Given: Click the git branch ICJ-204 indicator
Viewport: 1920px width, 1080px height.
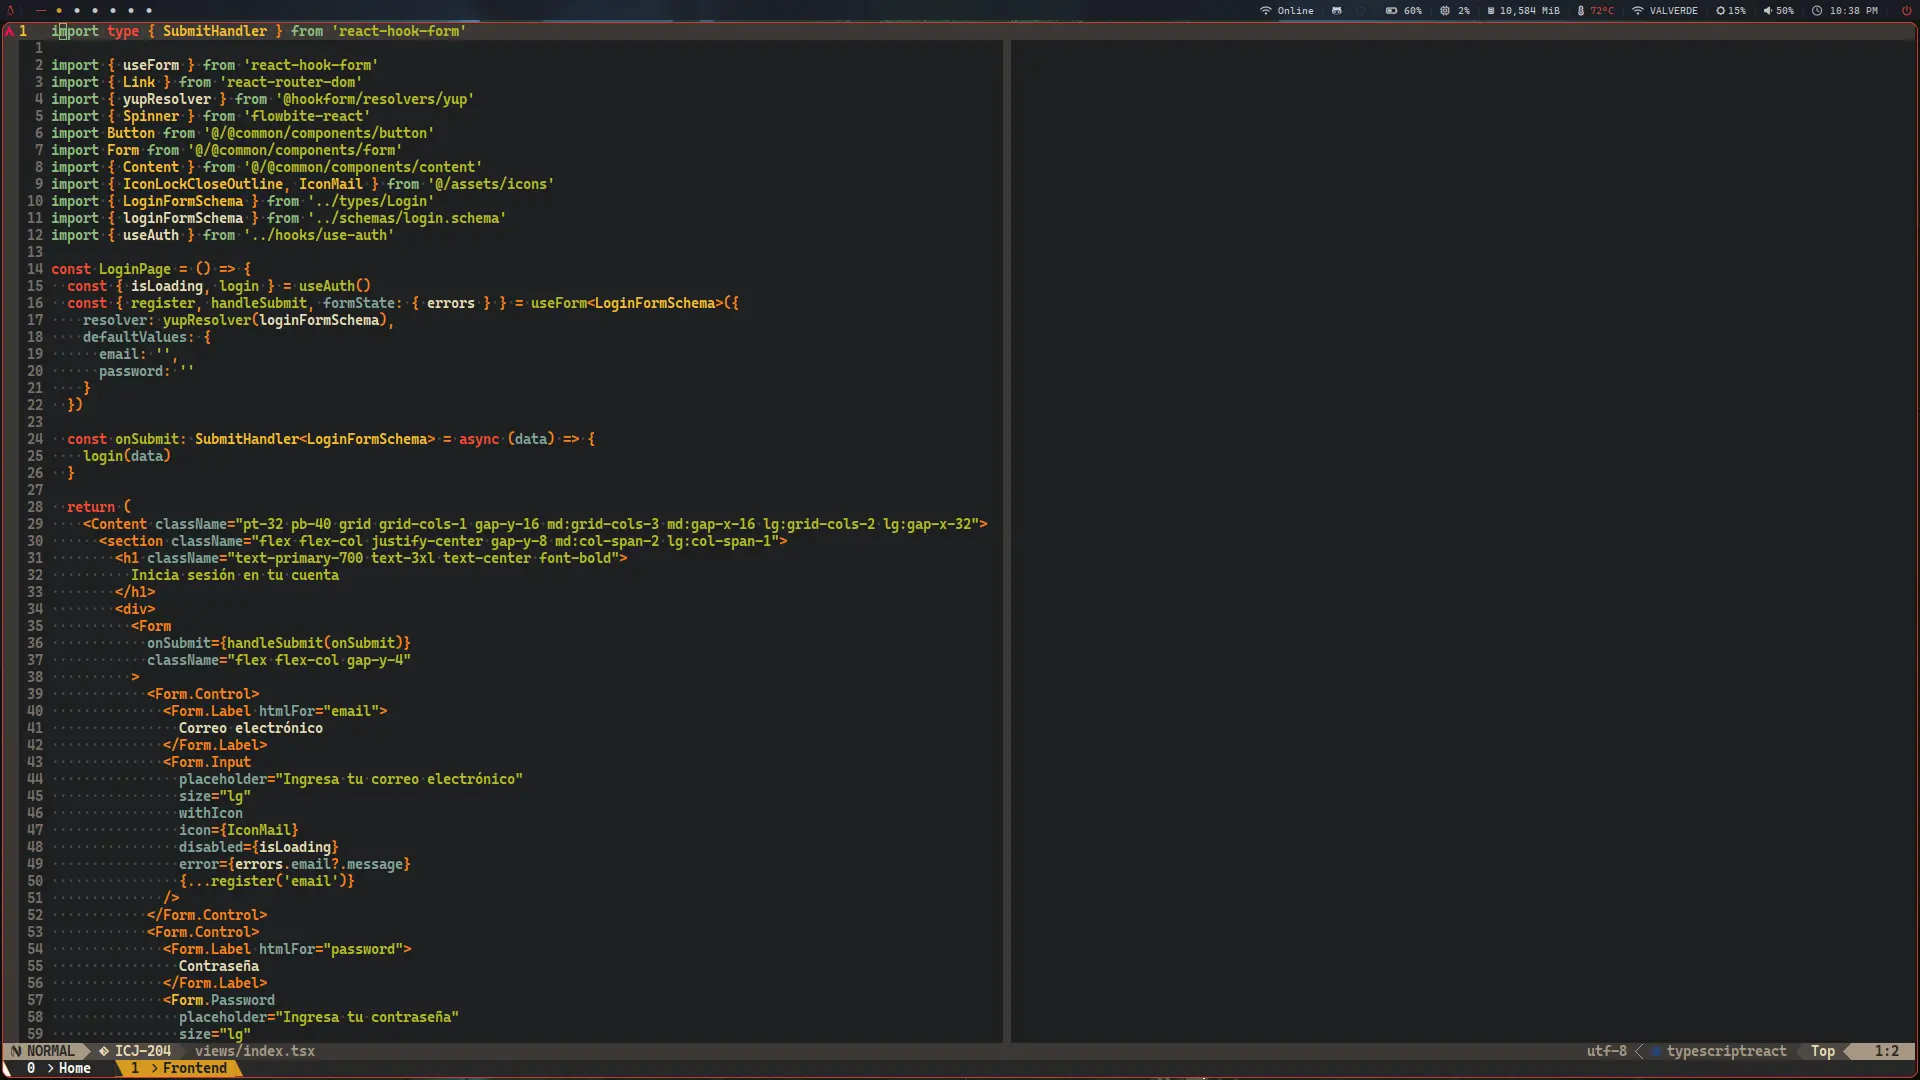Looking at the screenshot, I should click(x=135, y=1051).
